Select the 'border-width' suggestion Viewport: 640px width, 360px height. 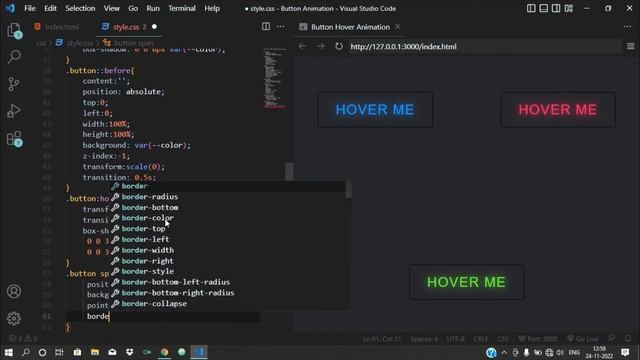228,250
